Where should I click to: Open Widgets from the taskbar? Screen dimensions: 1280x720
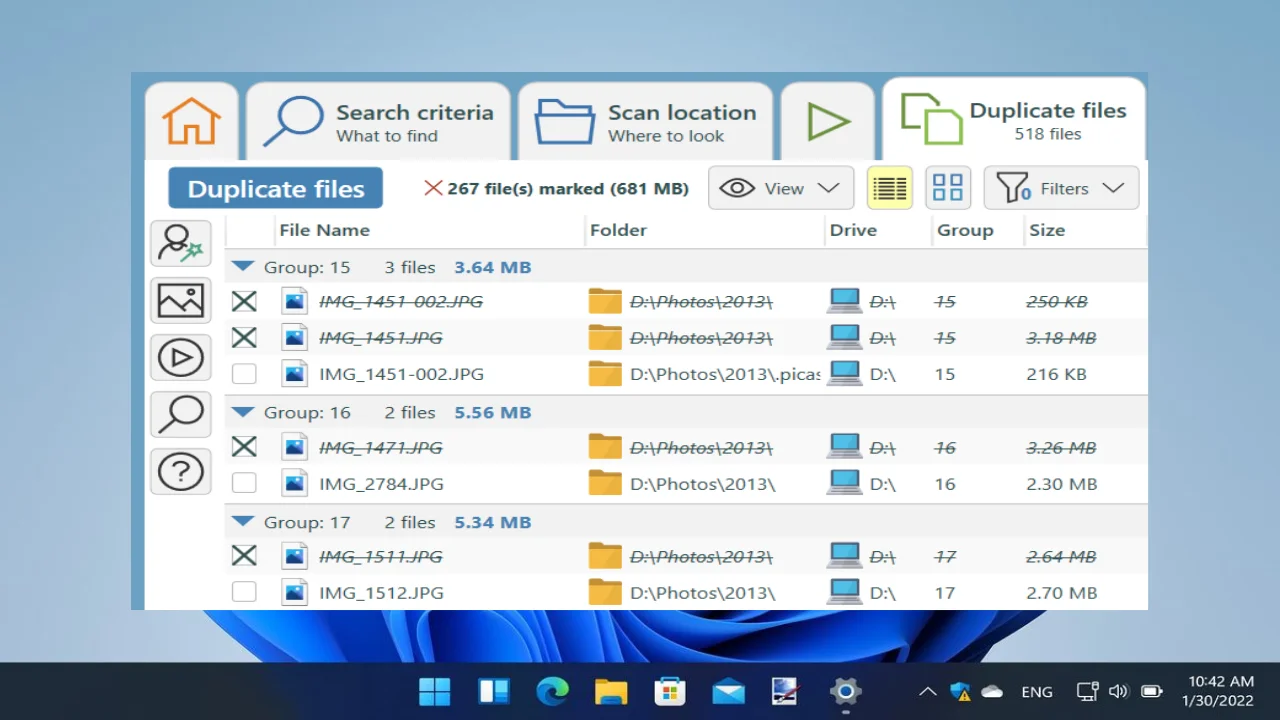point(494,691)
